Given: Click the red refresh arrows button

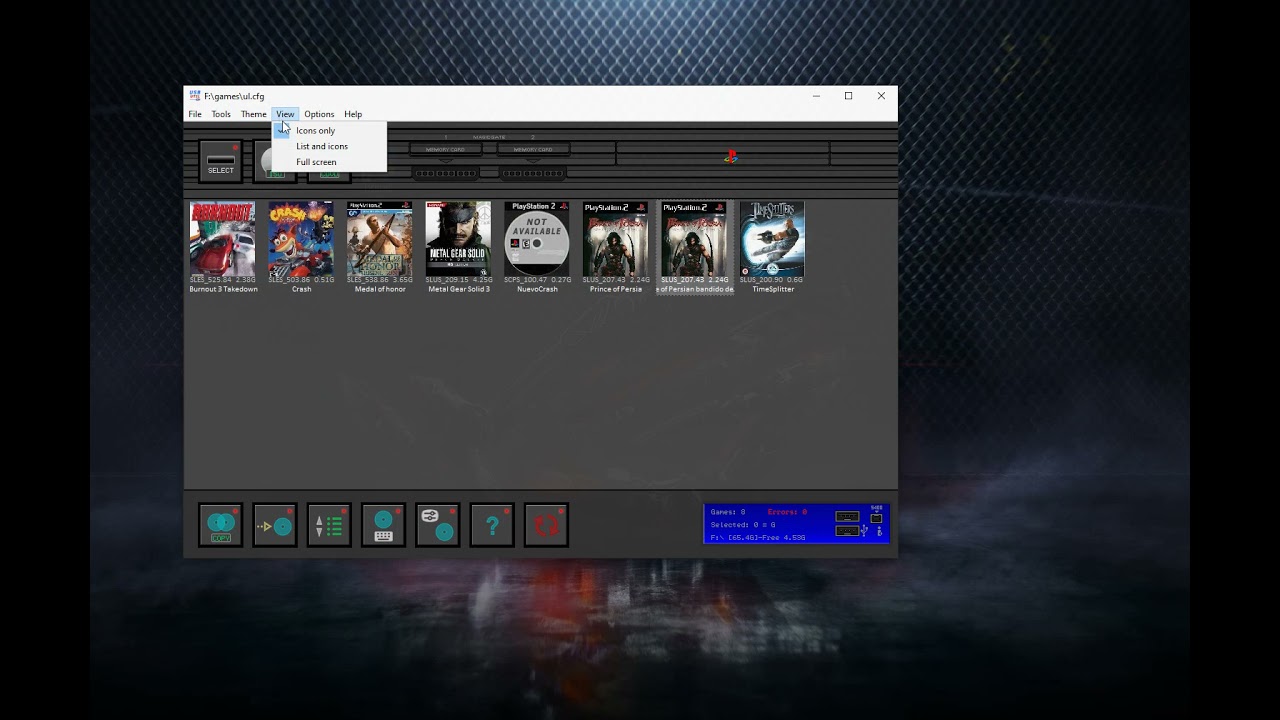Looking at the screenshot, I should (x=546, y=525).
